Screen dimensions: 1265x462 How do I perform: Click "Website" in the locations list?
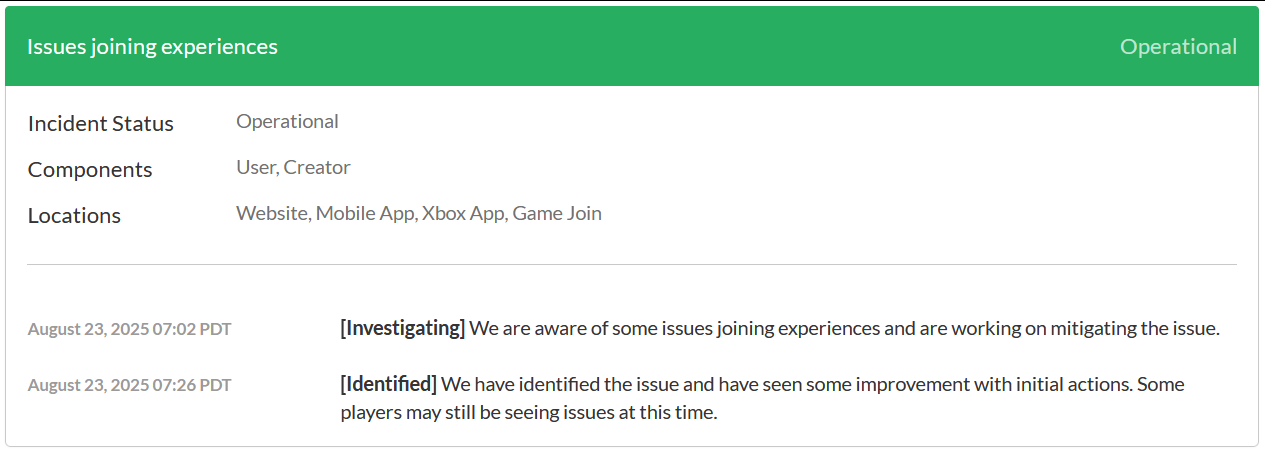click(272, 214)
